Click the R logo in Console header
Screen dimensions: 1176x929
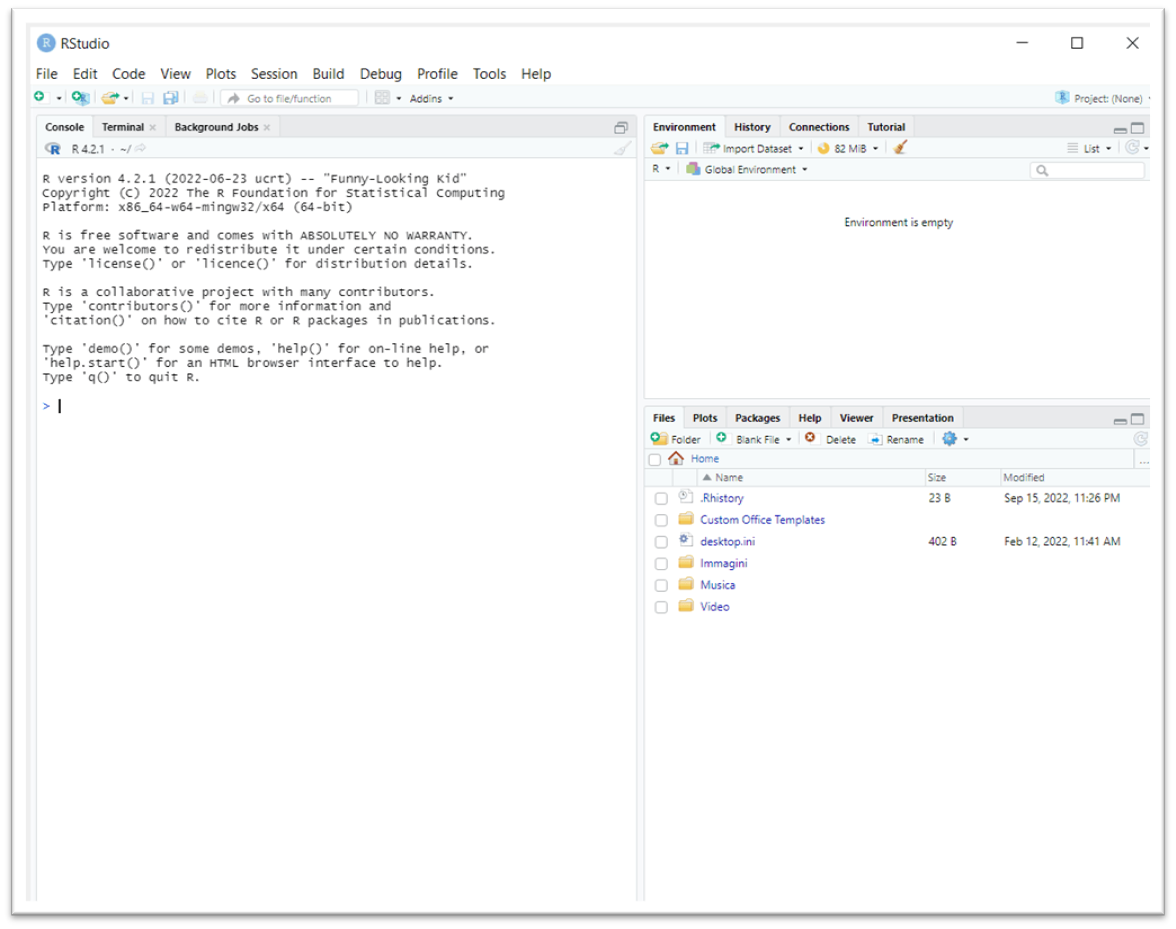click(x=52, y=148)
